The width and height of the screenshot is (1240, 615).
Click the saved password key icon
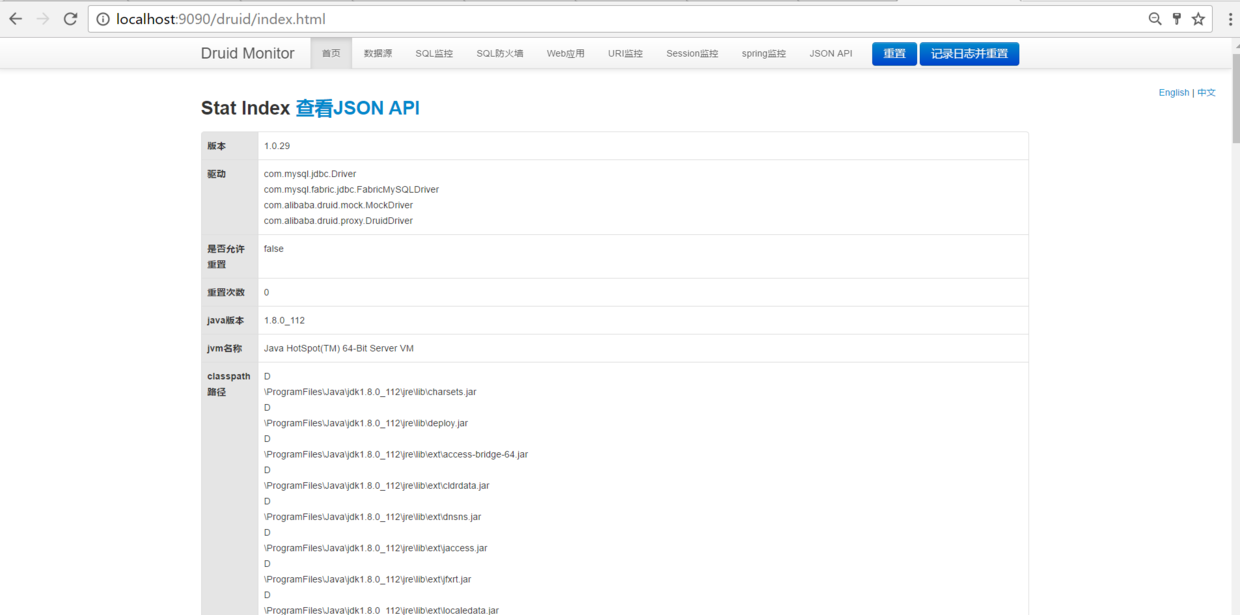pos(1177,19)
